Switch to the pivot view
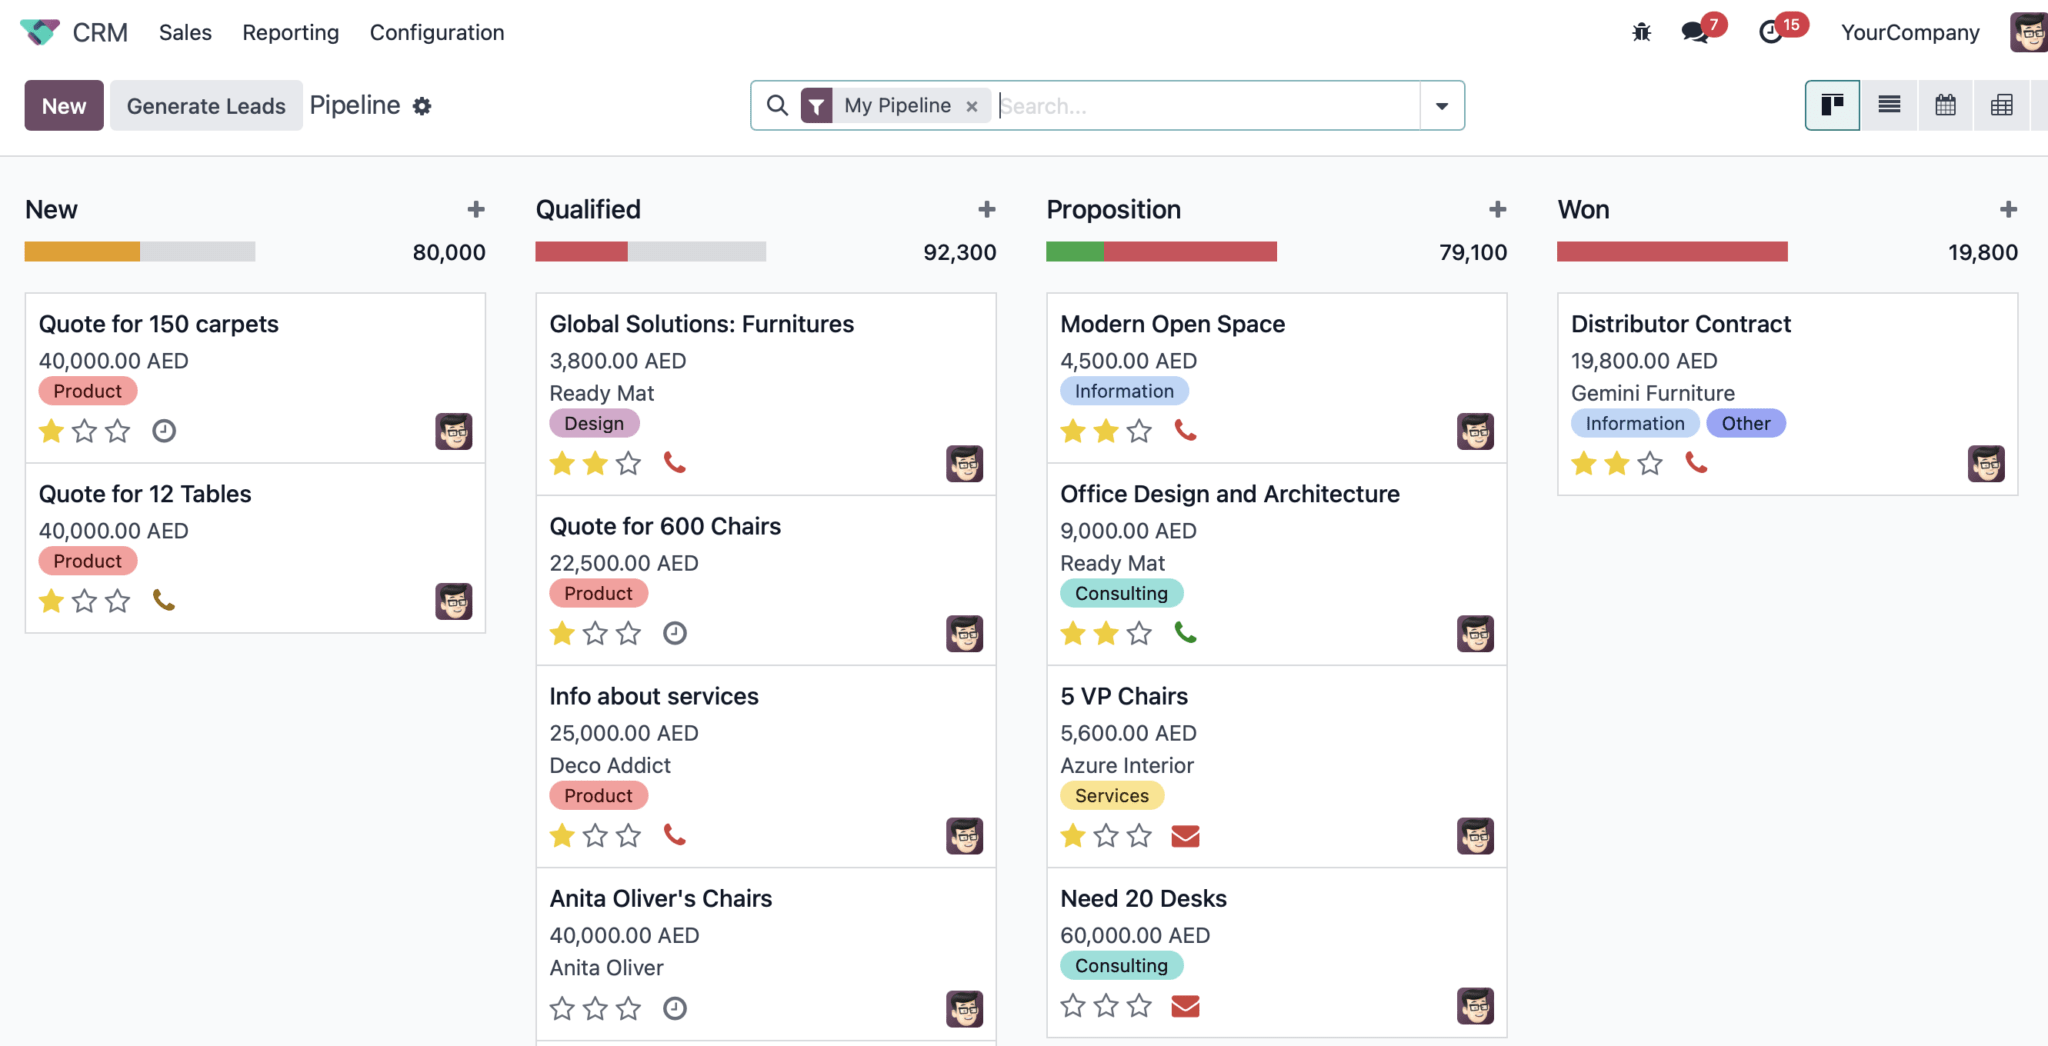This screenshot has height=1046, width=2048. tap(2002, 105)
